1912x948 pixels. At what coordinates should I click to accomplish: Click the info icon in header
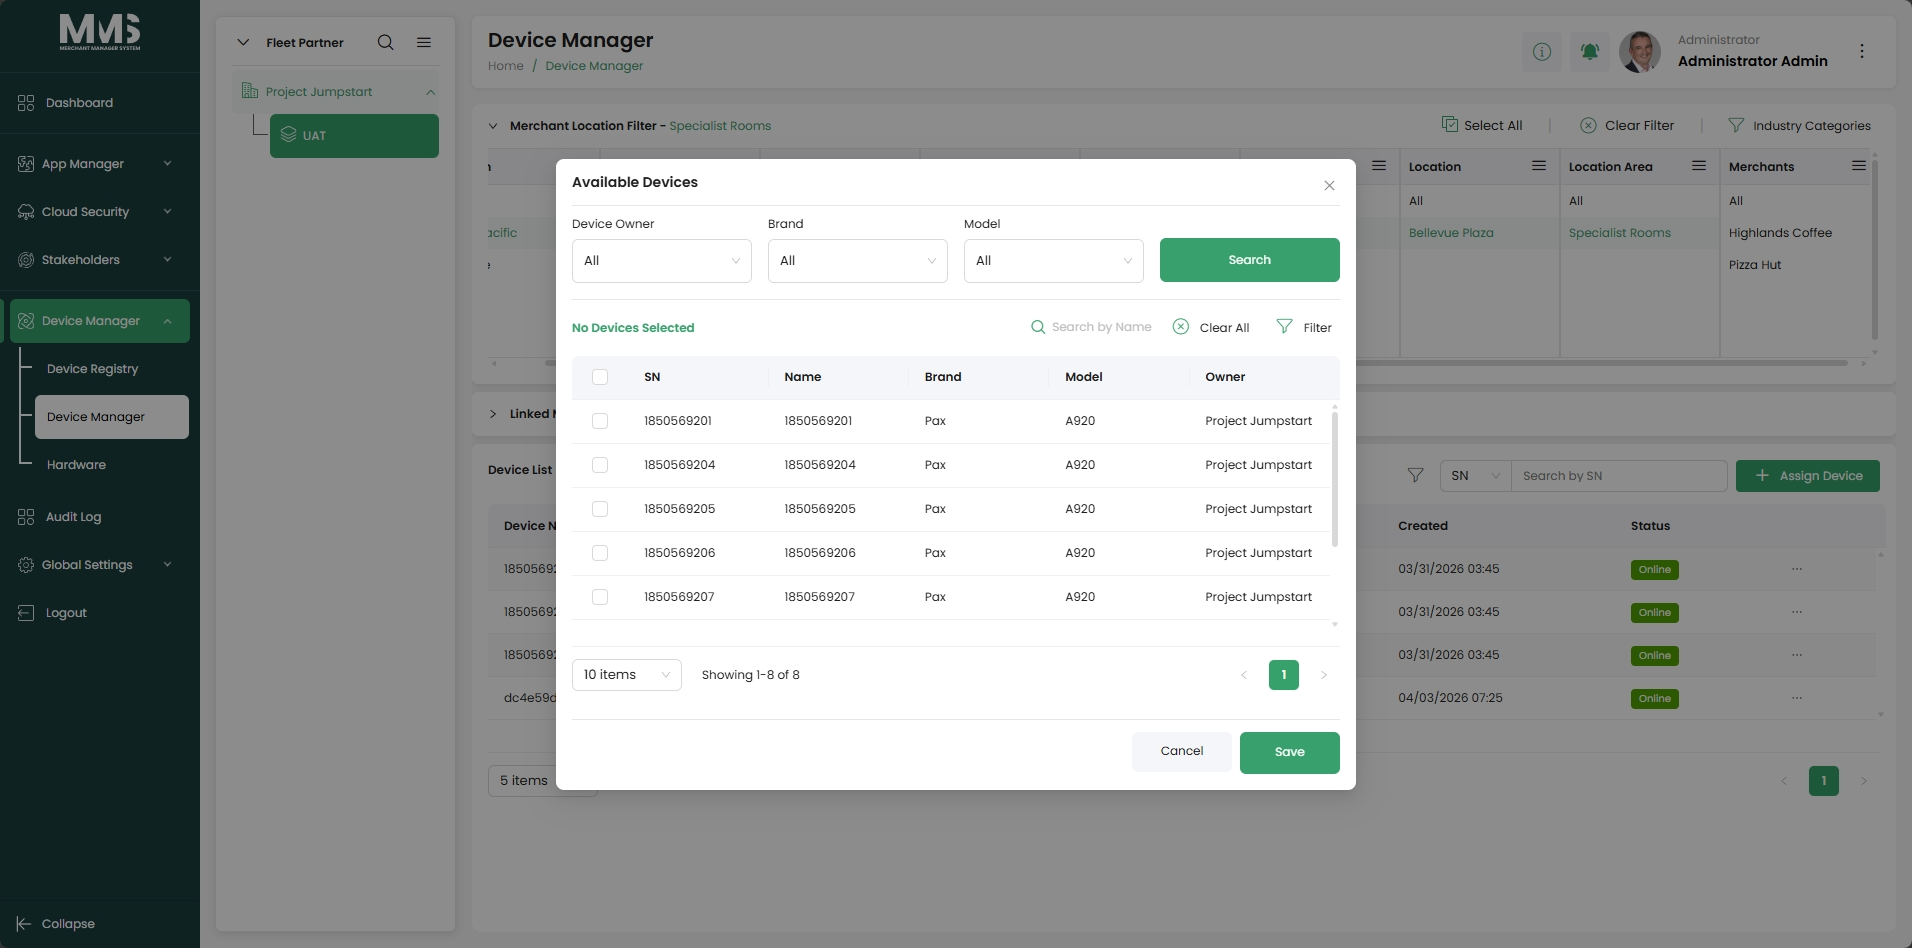pos(1542,51)
